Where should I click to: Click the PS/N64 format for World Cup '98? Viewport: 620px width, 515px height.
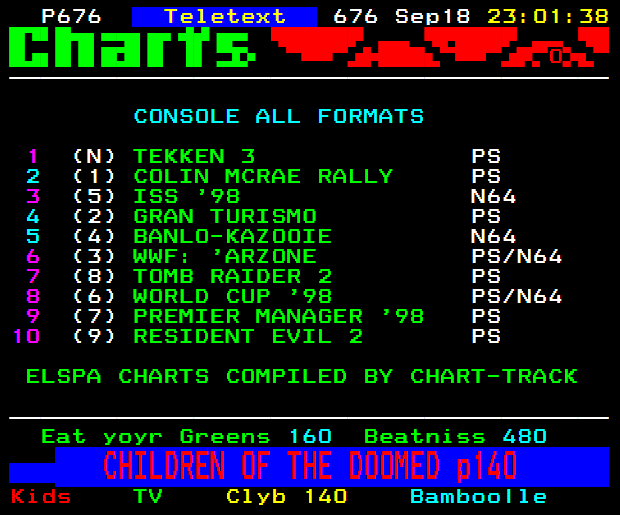point(516,296)
